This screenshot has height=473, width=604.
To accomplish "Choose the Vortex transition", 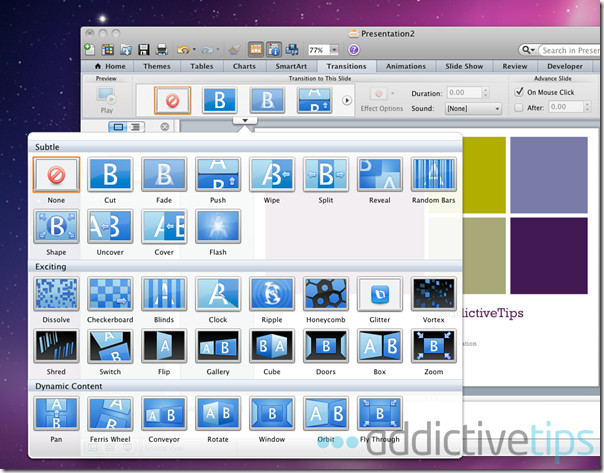I will click(x=434, y=294).
